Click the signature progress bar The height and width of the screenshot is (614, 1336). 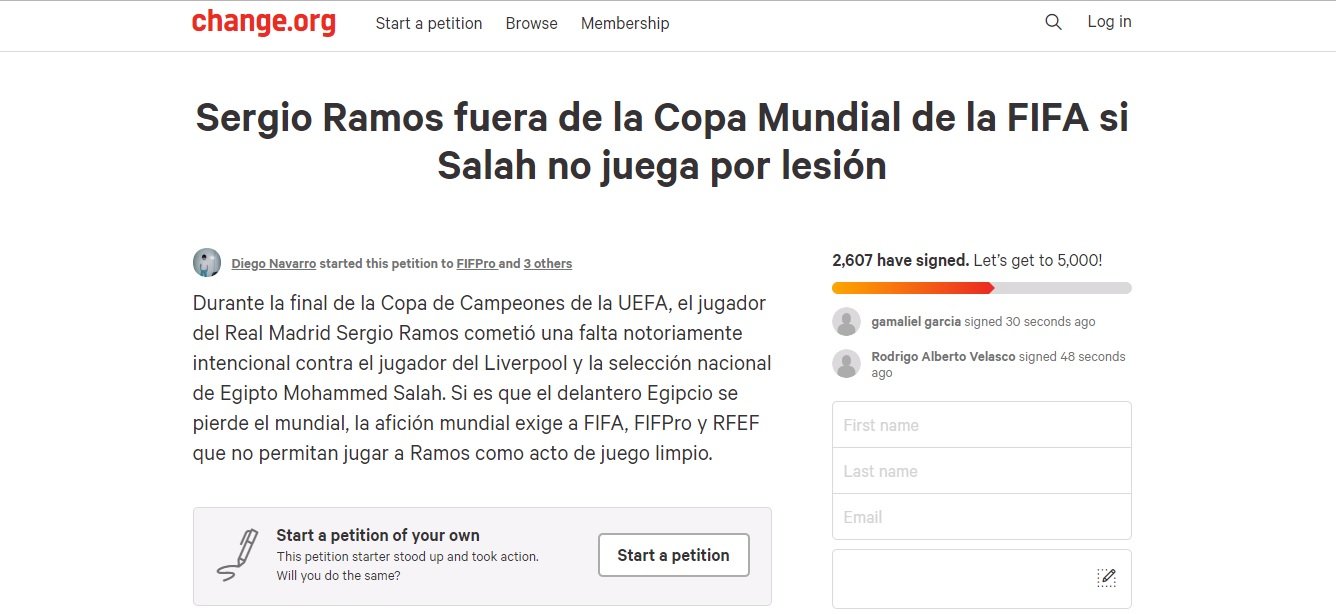point(981,288)
